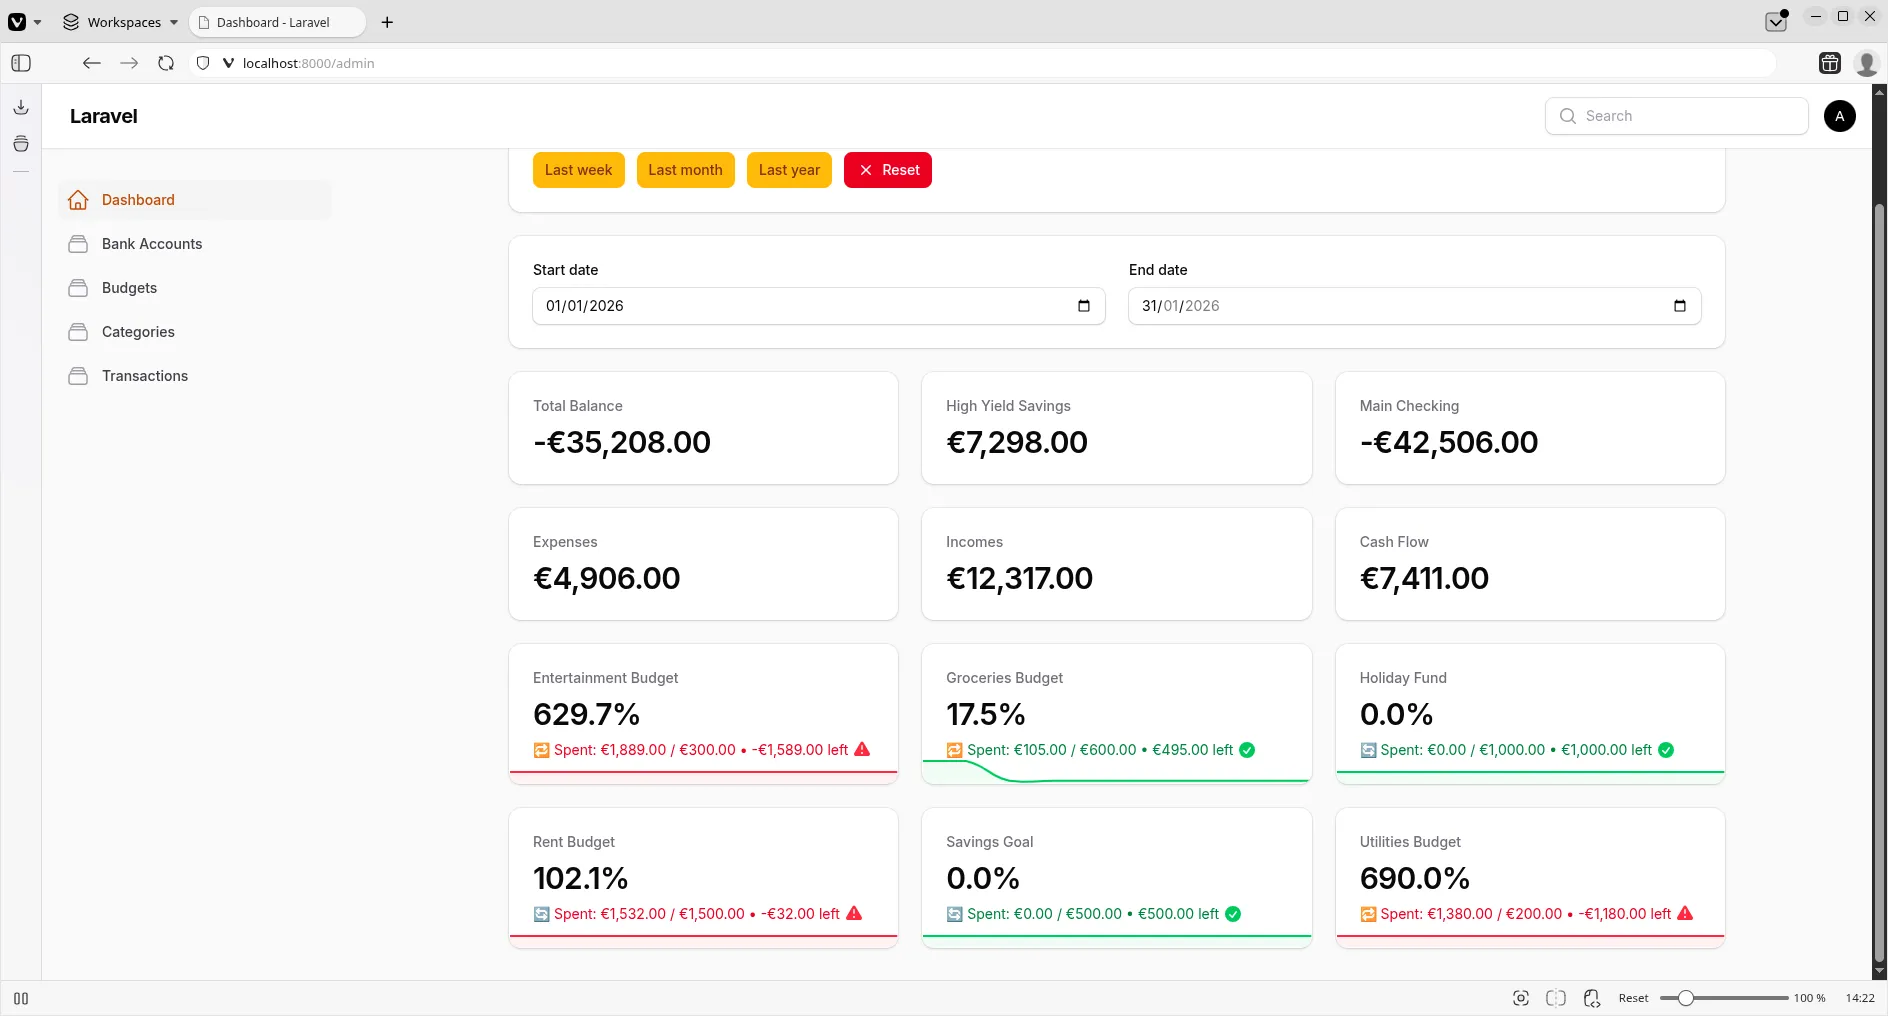
Task: Open the downloads panel icon in sidebar
Action: 21,107
